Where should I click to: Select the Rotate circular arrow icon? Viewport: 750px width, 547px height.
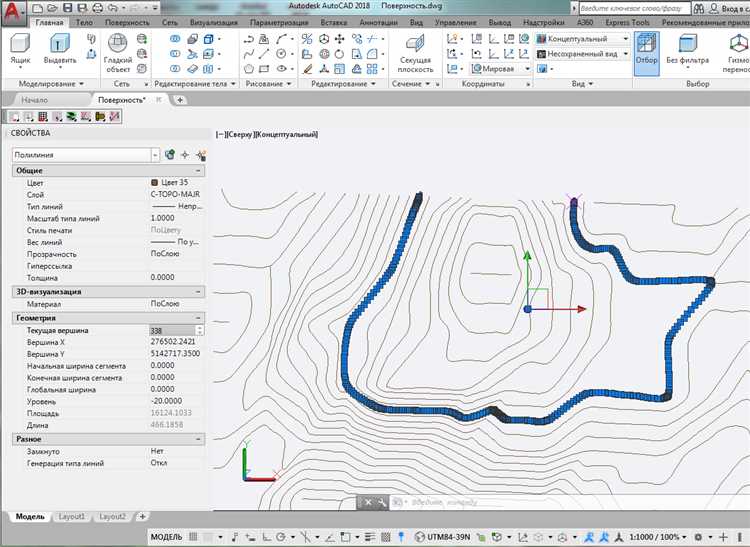tap(339, 54)
